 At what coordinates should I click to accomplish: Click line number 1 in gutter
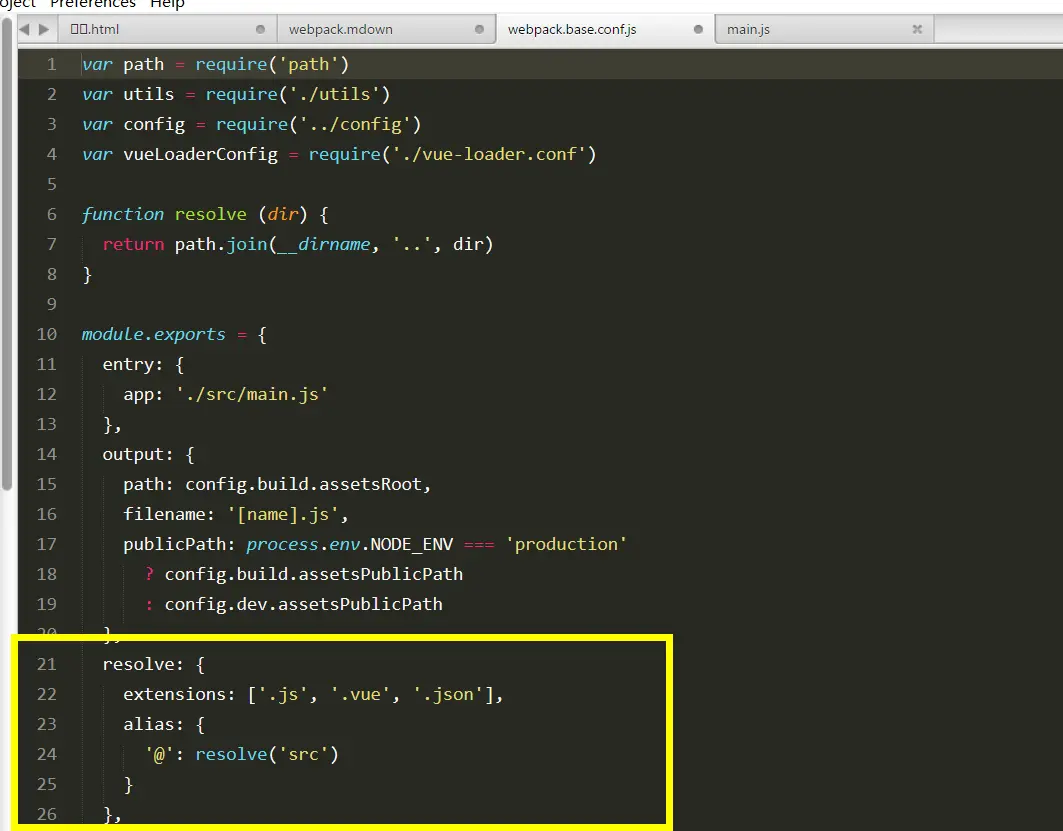pyautogui.click(x=52, y=64)
